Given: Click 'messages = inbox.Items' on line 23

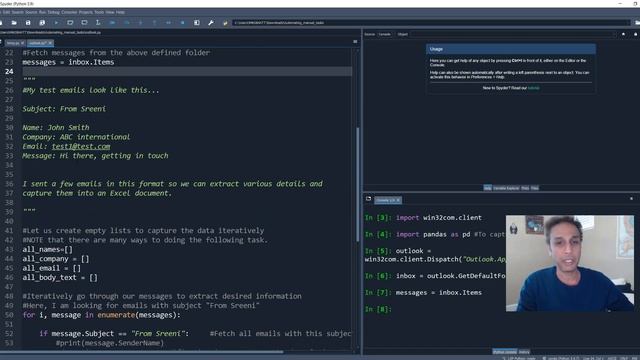Looking at the screenshot, I should [68, 62].
